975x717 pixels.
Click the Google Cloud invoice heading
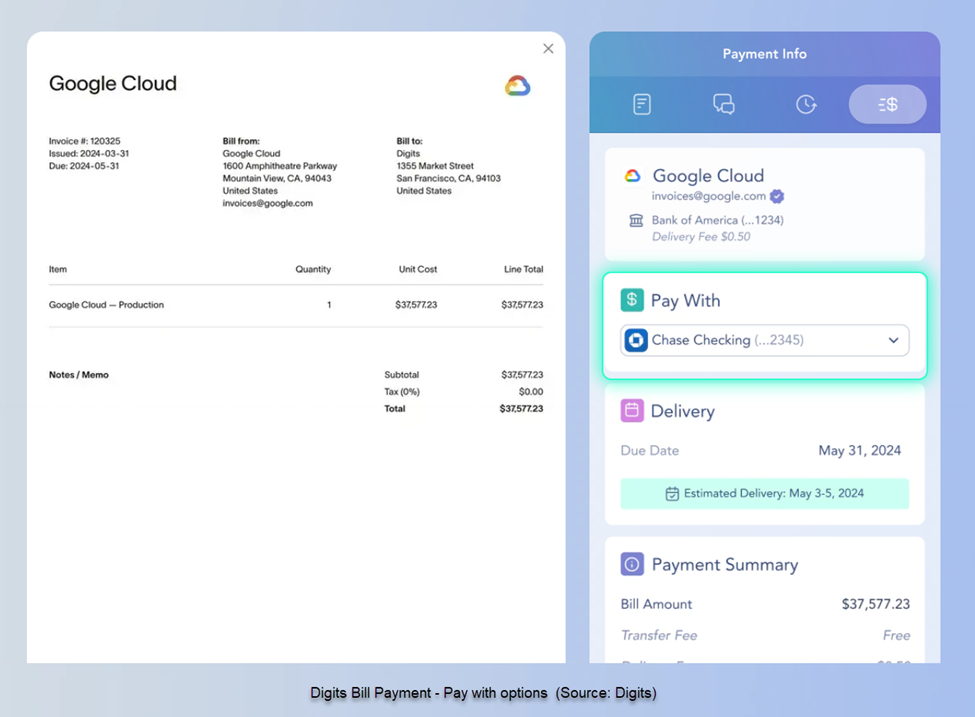pos(113,83)
